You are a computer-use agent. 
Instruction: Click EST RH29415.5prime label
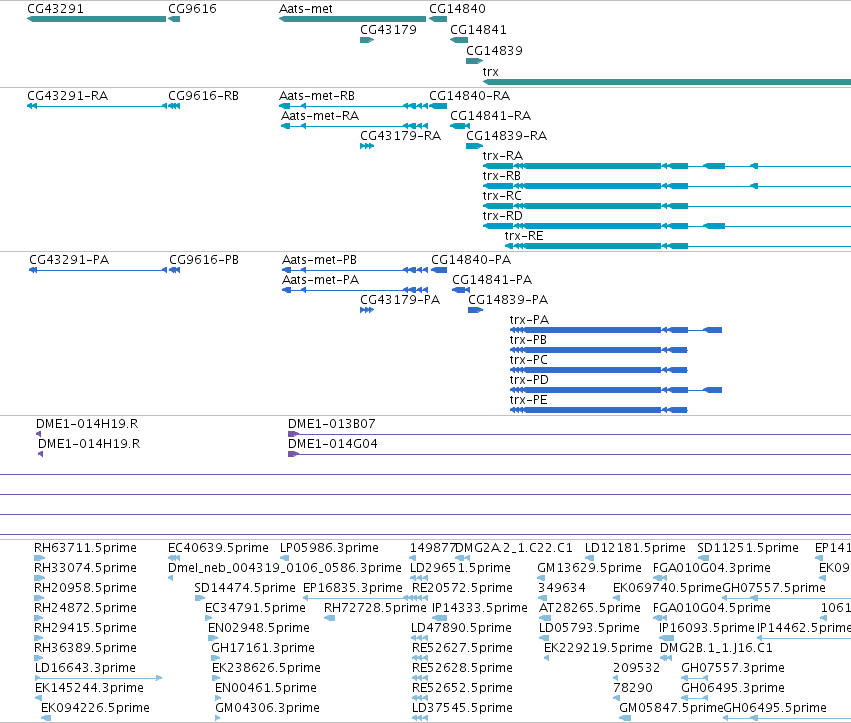(85, 628)
